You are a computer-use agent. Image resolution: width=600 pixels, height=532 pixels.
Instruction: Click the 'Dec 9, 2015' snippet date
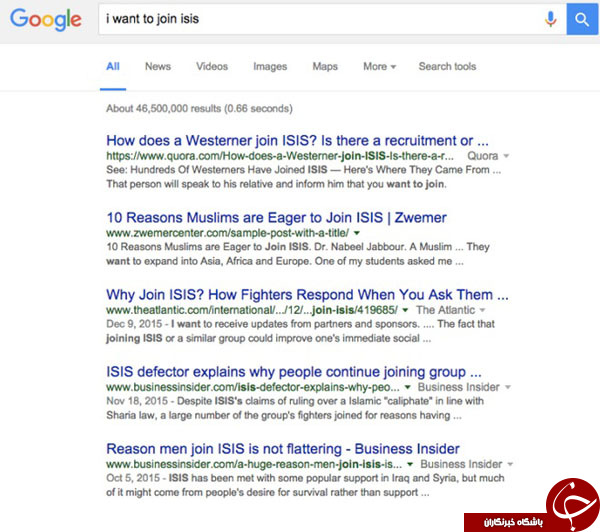click(x=134, y=324)
